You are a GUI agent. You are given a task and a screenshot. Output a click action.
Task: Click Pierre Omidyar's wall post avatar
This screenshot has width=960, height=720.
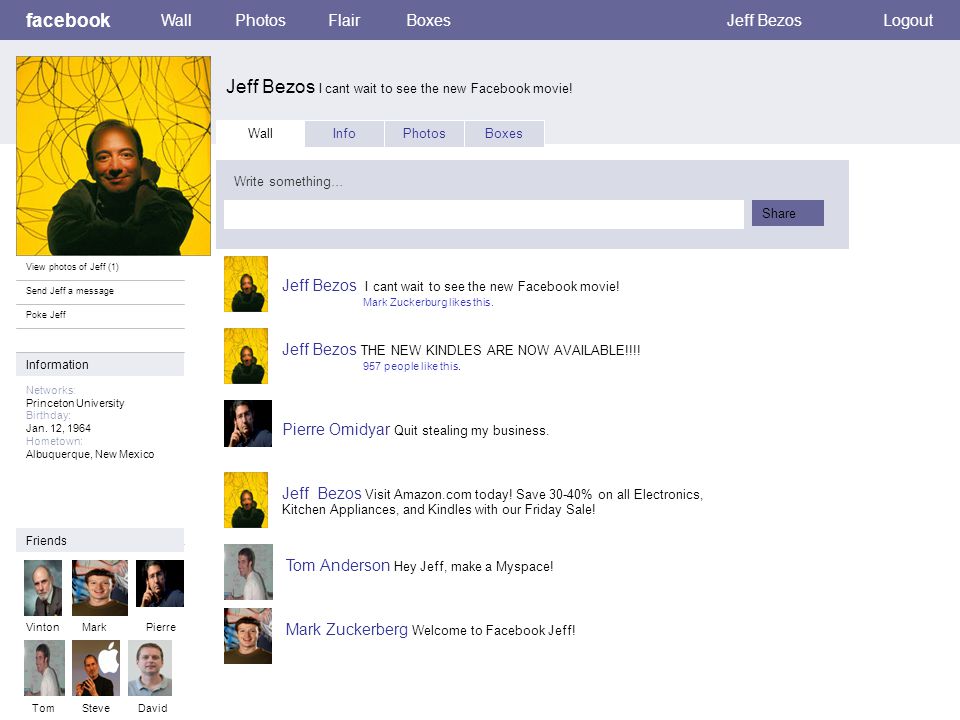(x=248, y=424)
